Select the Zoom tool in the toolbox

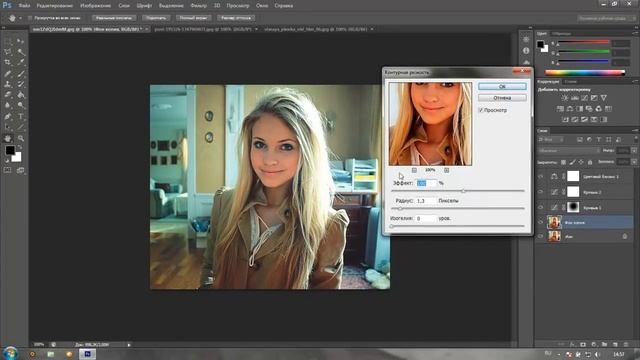click(x=20, y=138)
